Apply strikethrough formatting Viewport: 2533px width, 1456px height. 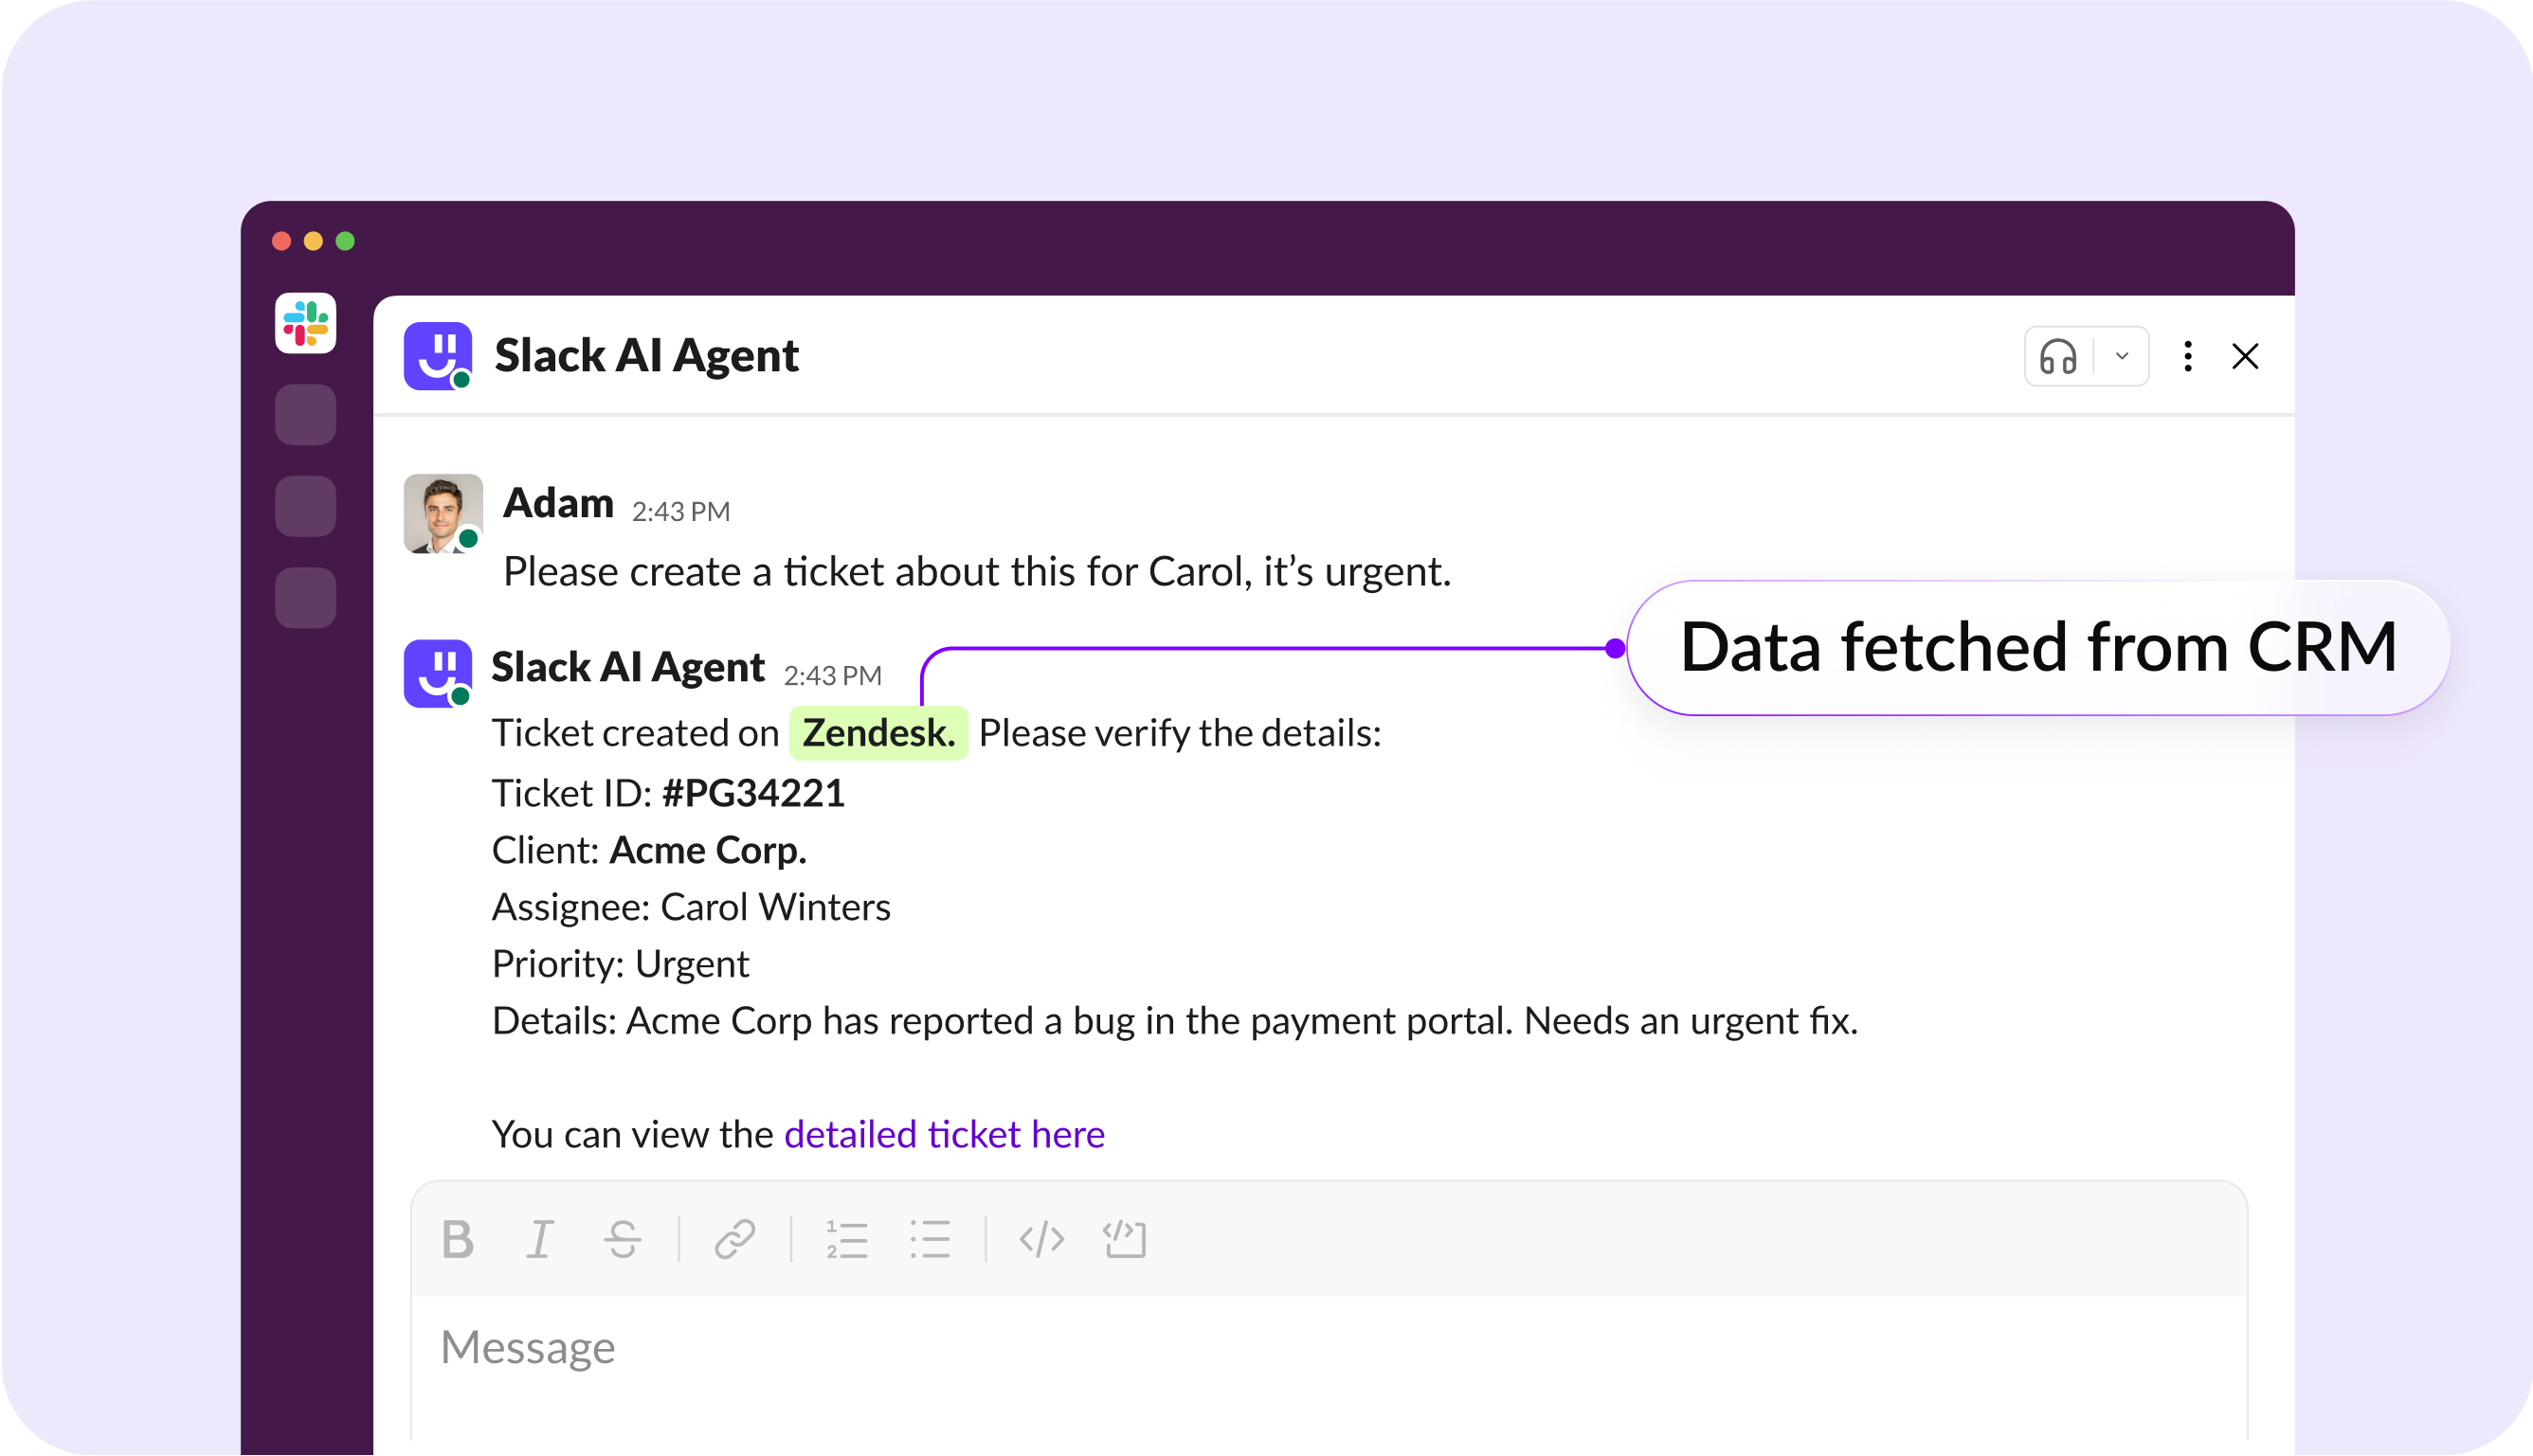pyautogui.click(x=622, y=1240)
